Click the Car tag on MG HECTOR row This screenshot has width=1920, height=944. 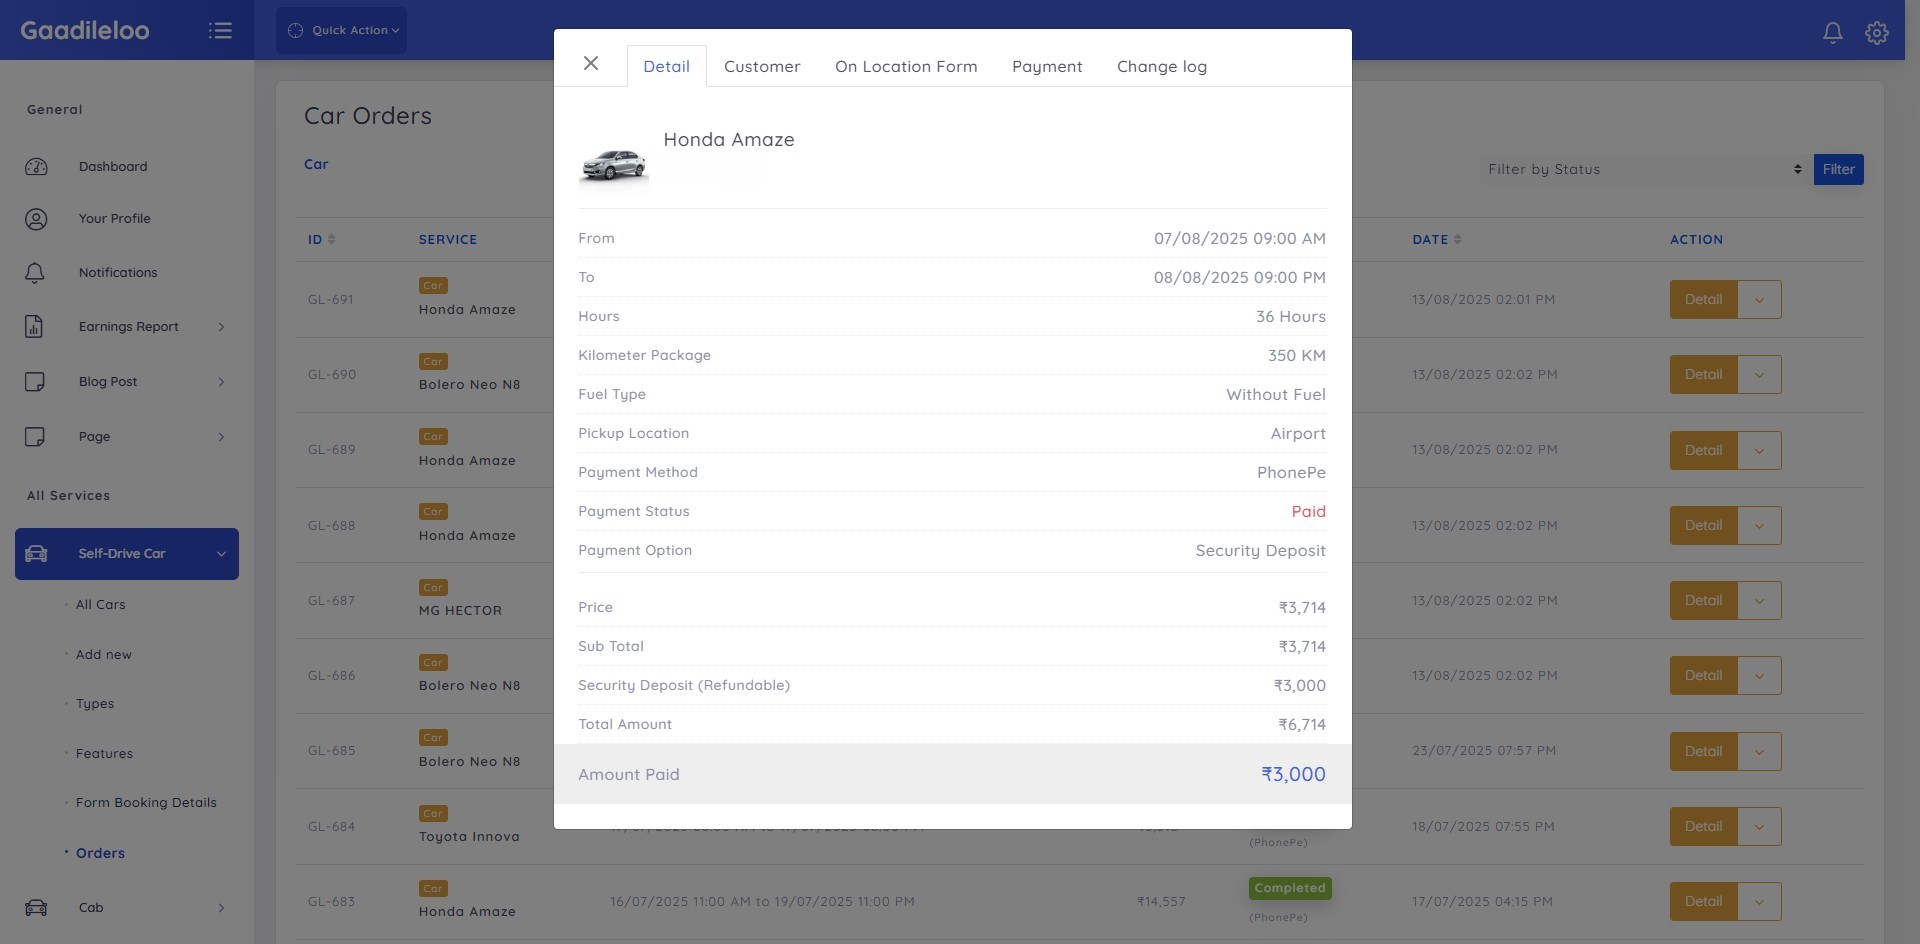pyautogui.click(x=433, y=587)
